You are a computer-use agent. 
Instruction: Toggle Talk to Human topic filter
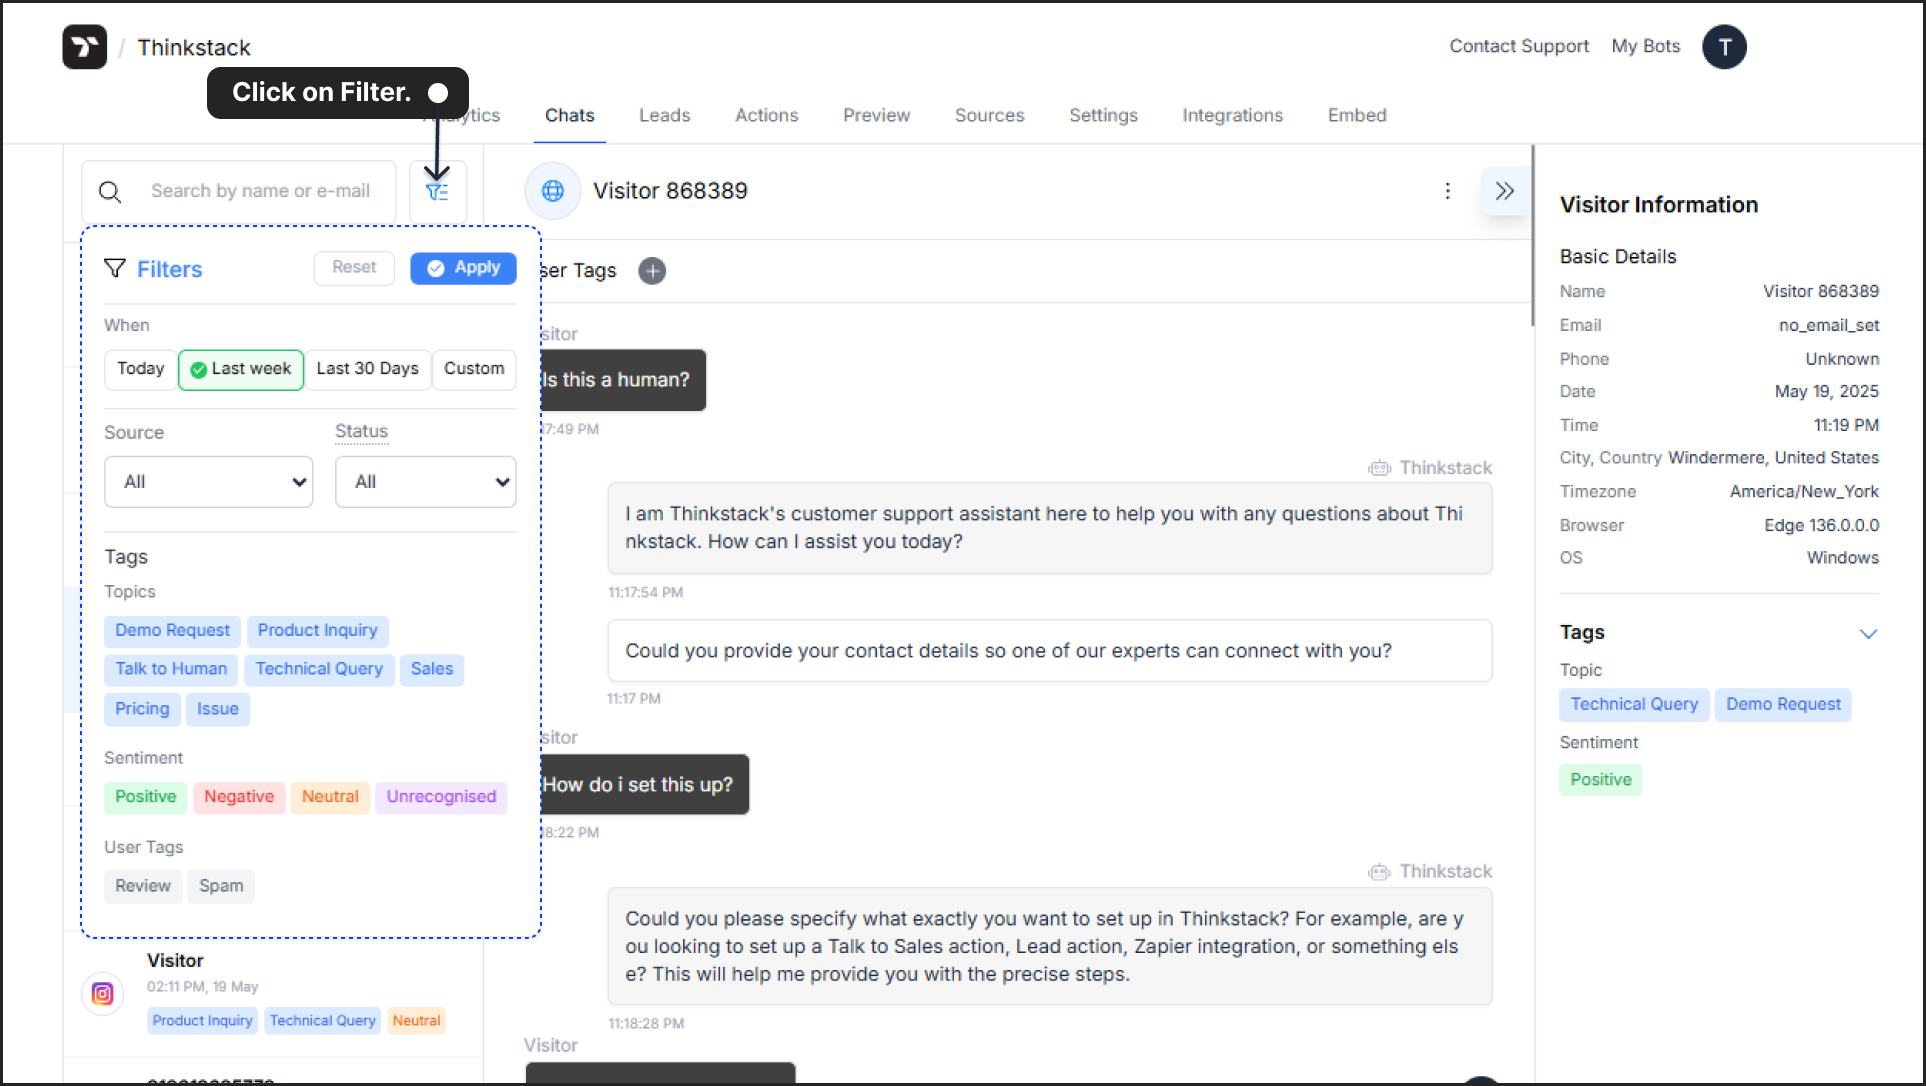click(x=171, y=669)
